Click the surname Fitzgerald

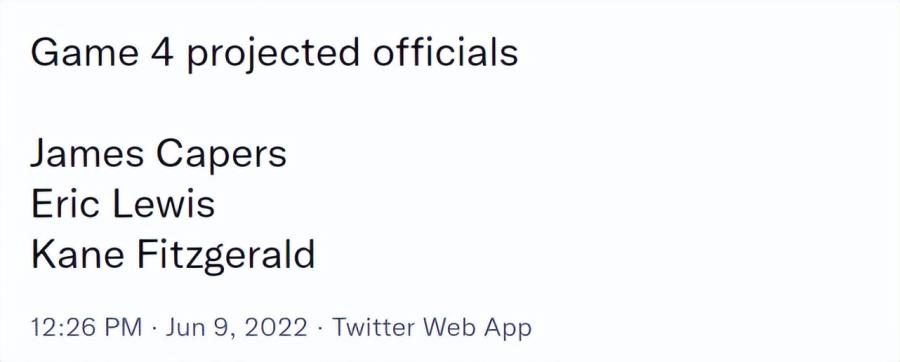(226, 255)
